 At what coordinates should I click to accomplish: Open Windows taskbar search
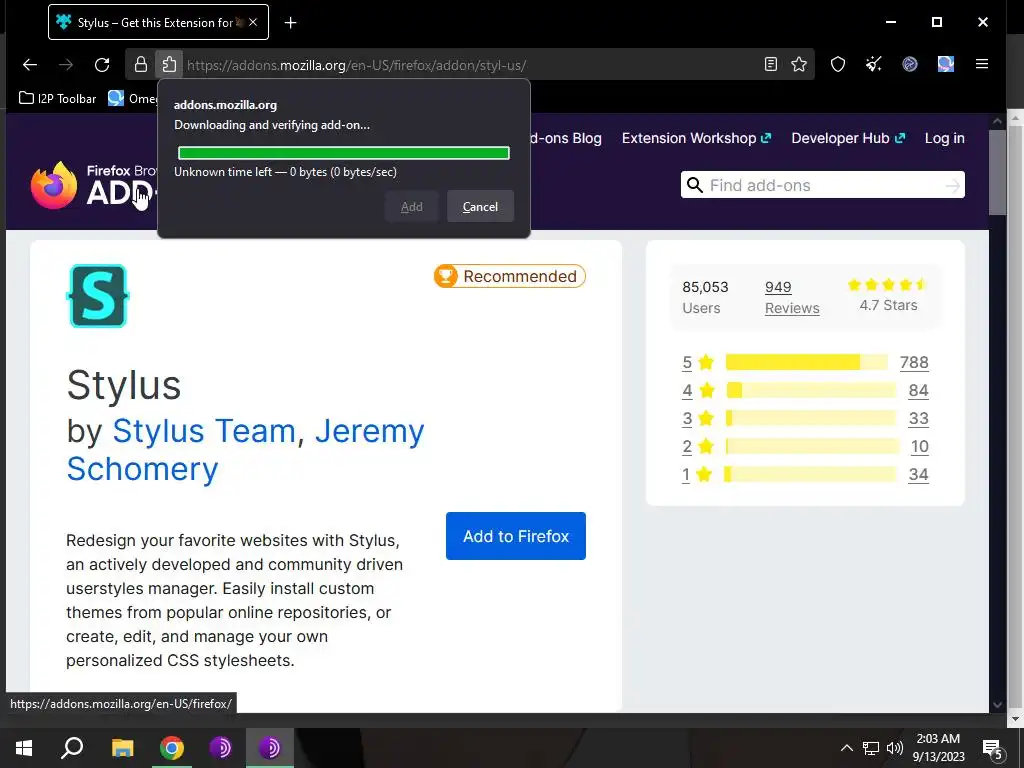click(72, 748)
